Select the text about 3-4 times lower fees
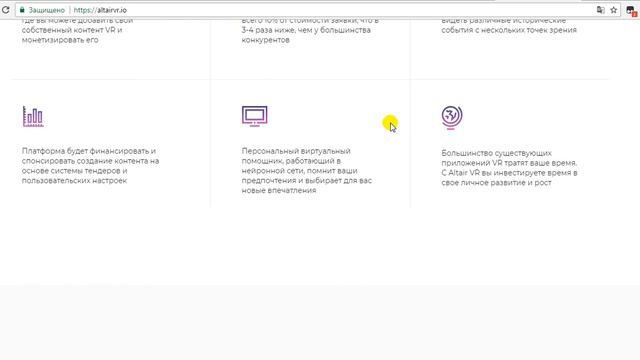Image resolution: width=640 pixels, height=360 pixels. coord(310,30)
